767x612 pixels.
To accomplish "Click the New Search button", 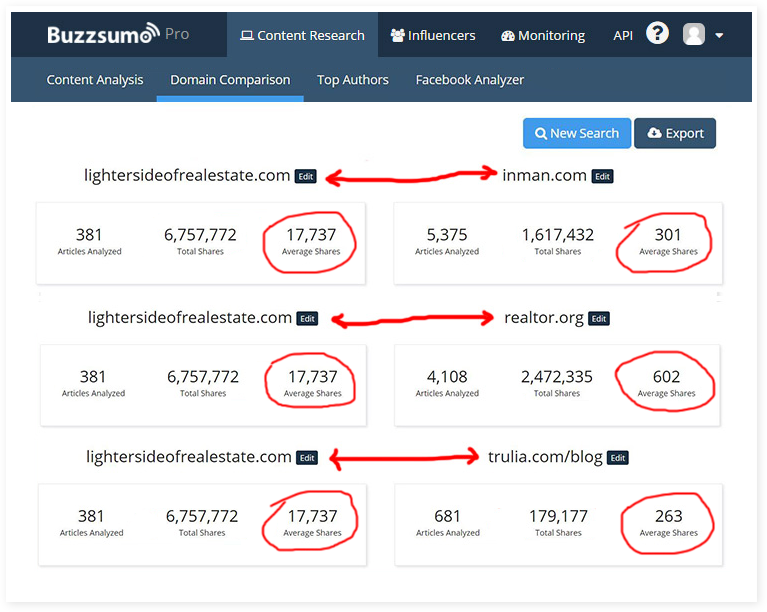I will (577, 133).
